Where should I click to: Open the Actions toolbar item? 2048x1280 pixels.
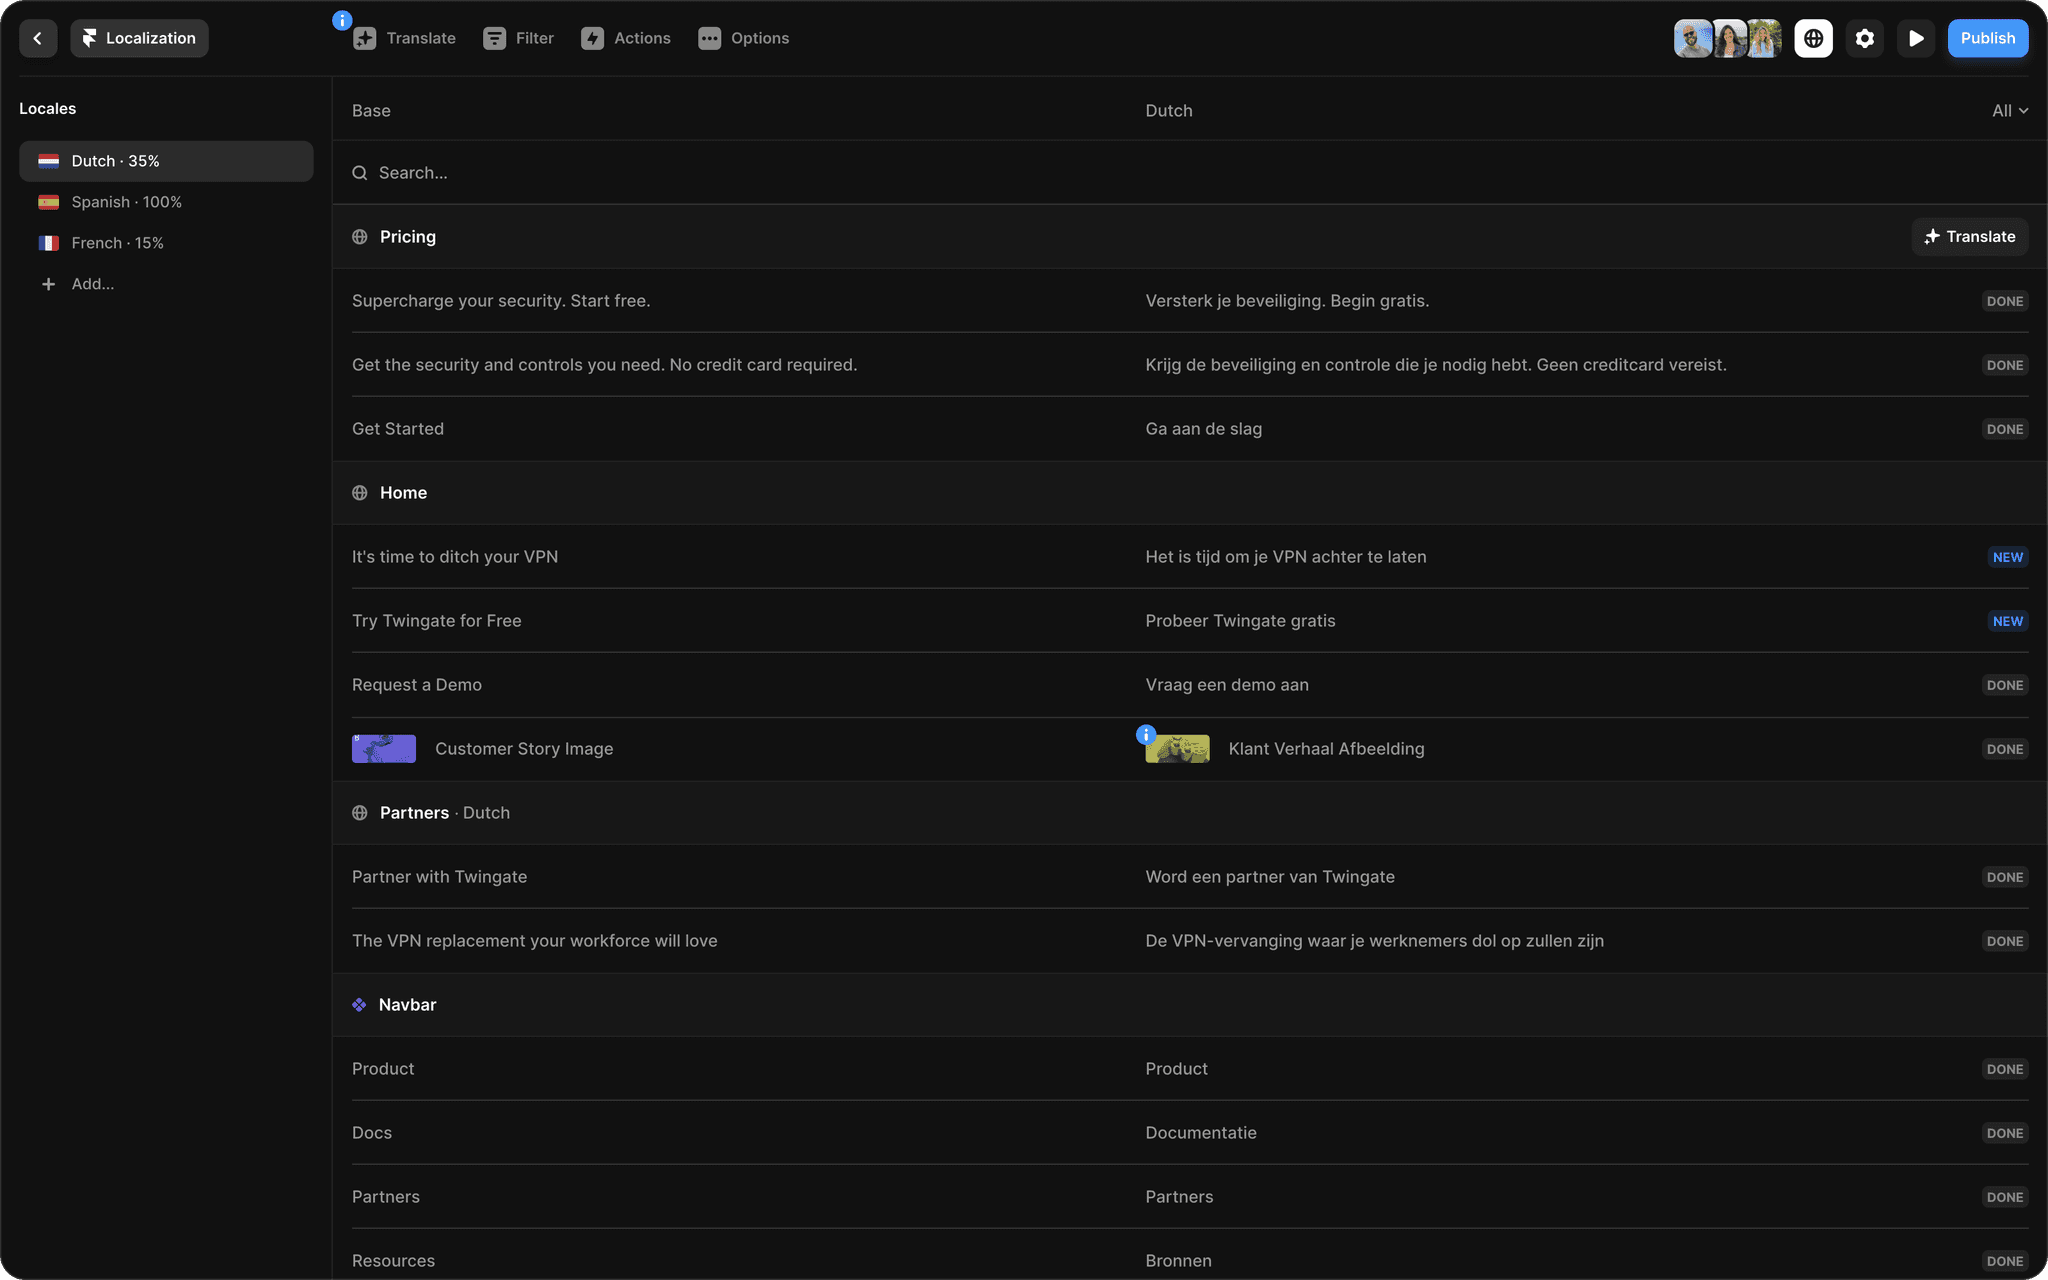(x=626, y=38)
